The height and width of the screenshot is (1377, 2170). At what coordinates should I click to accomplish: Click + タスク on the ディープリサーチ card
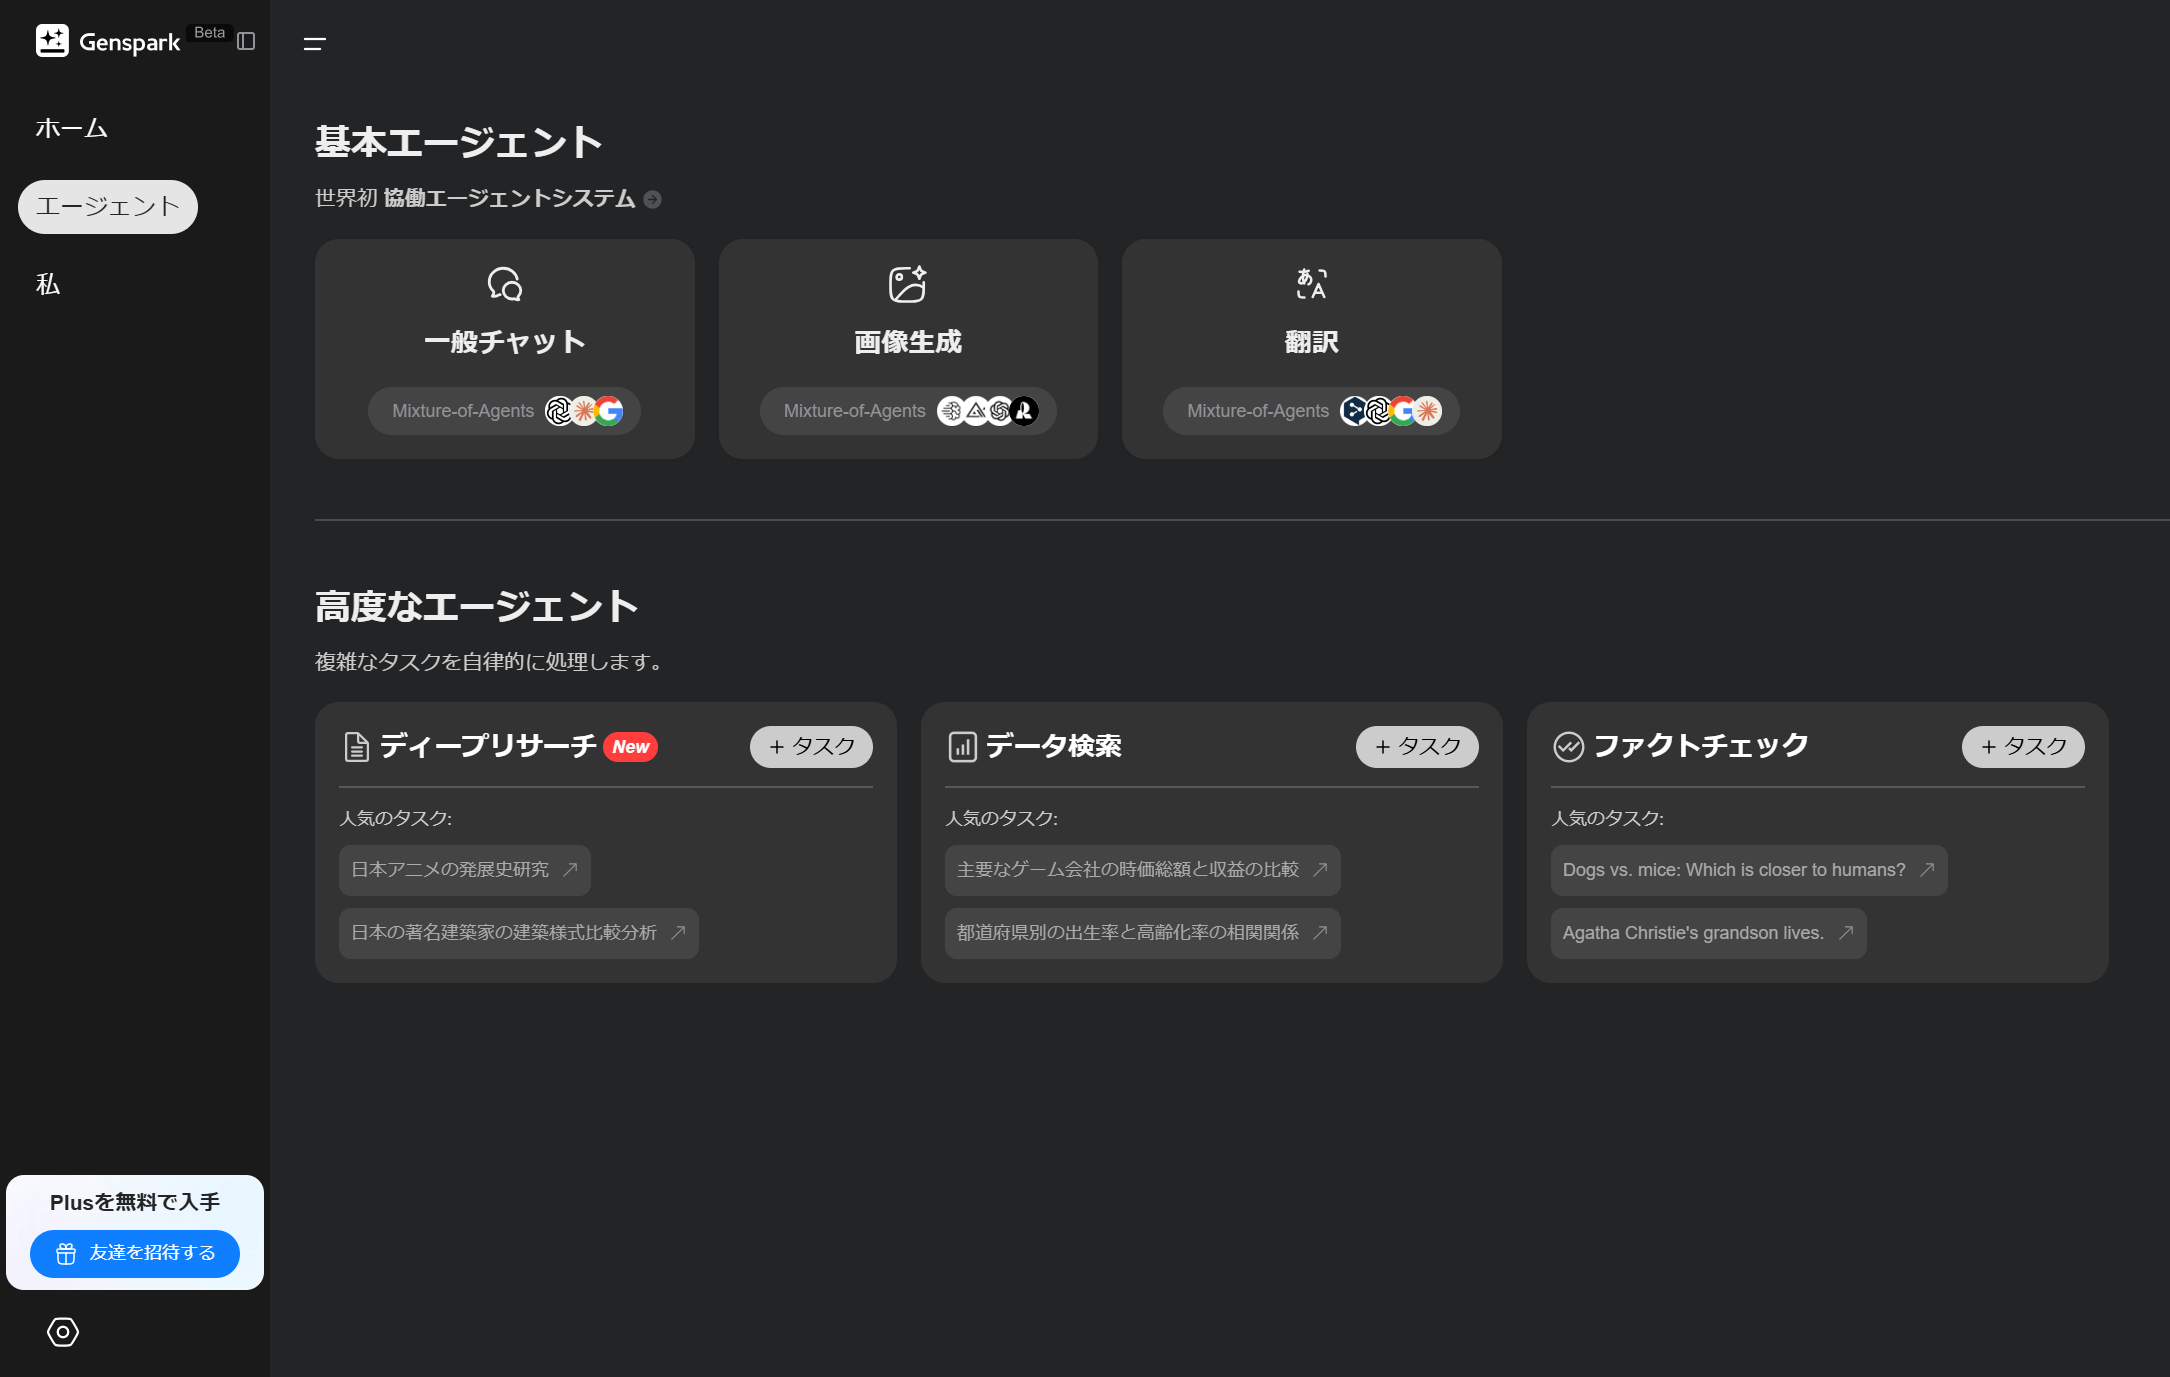coord(811,746)
